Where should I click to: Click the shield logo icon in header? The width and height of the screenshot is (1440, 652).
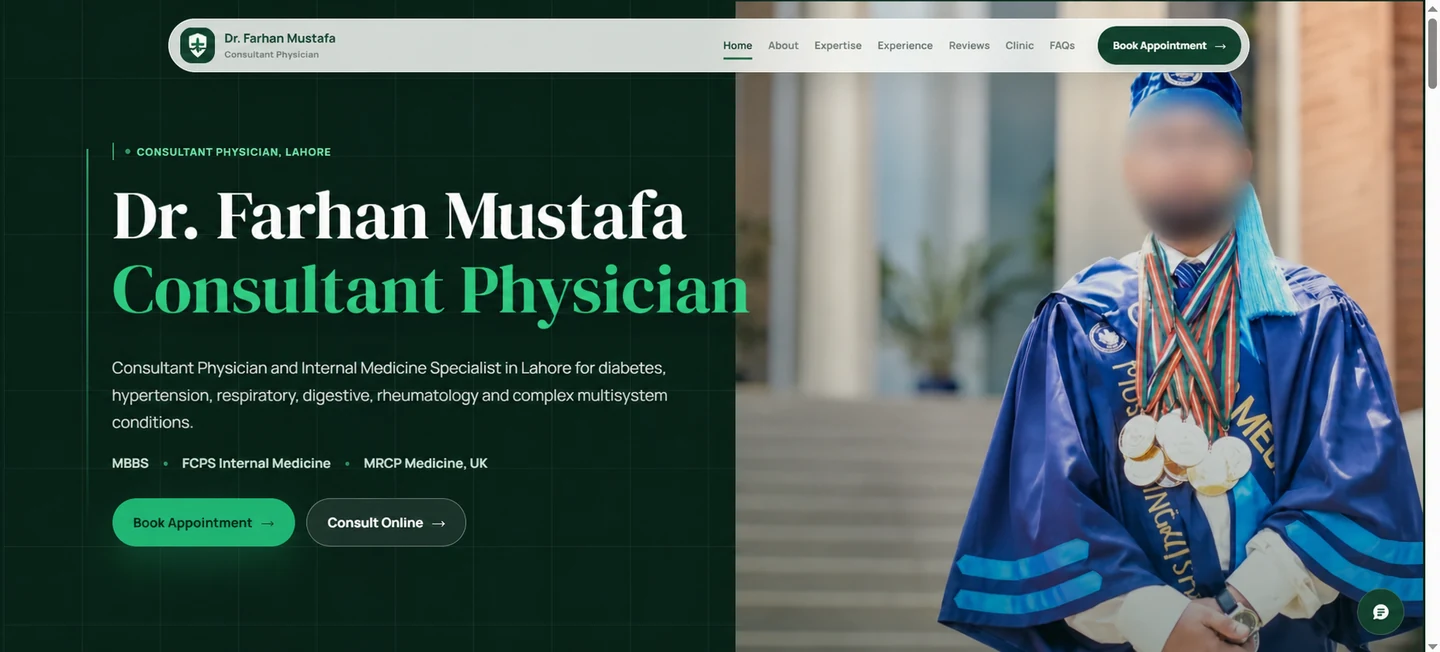click(197, 45)
